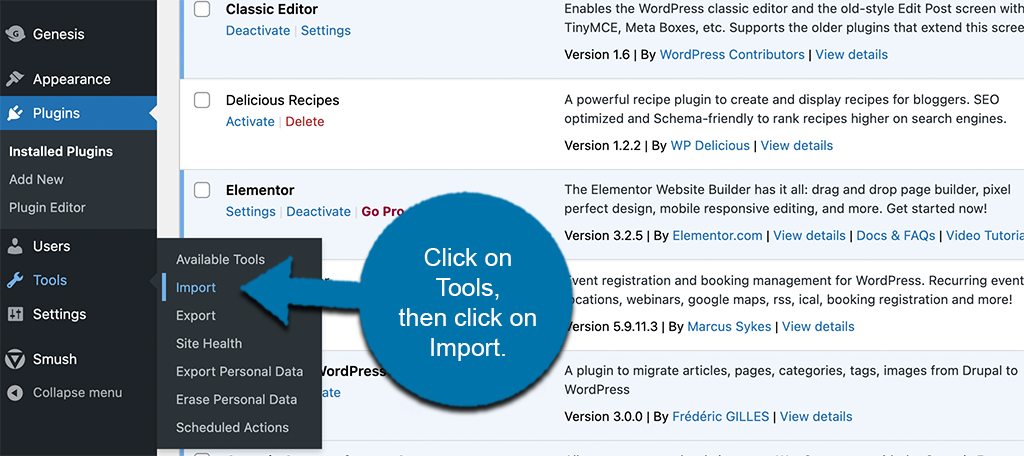Open Classic Editor Settings link
The width and height of the screenshot is (1024, 456).
tap(325, 31)
